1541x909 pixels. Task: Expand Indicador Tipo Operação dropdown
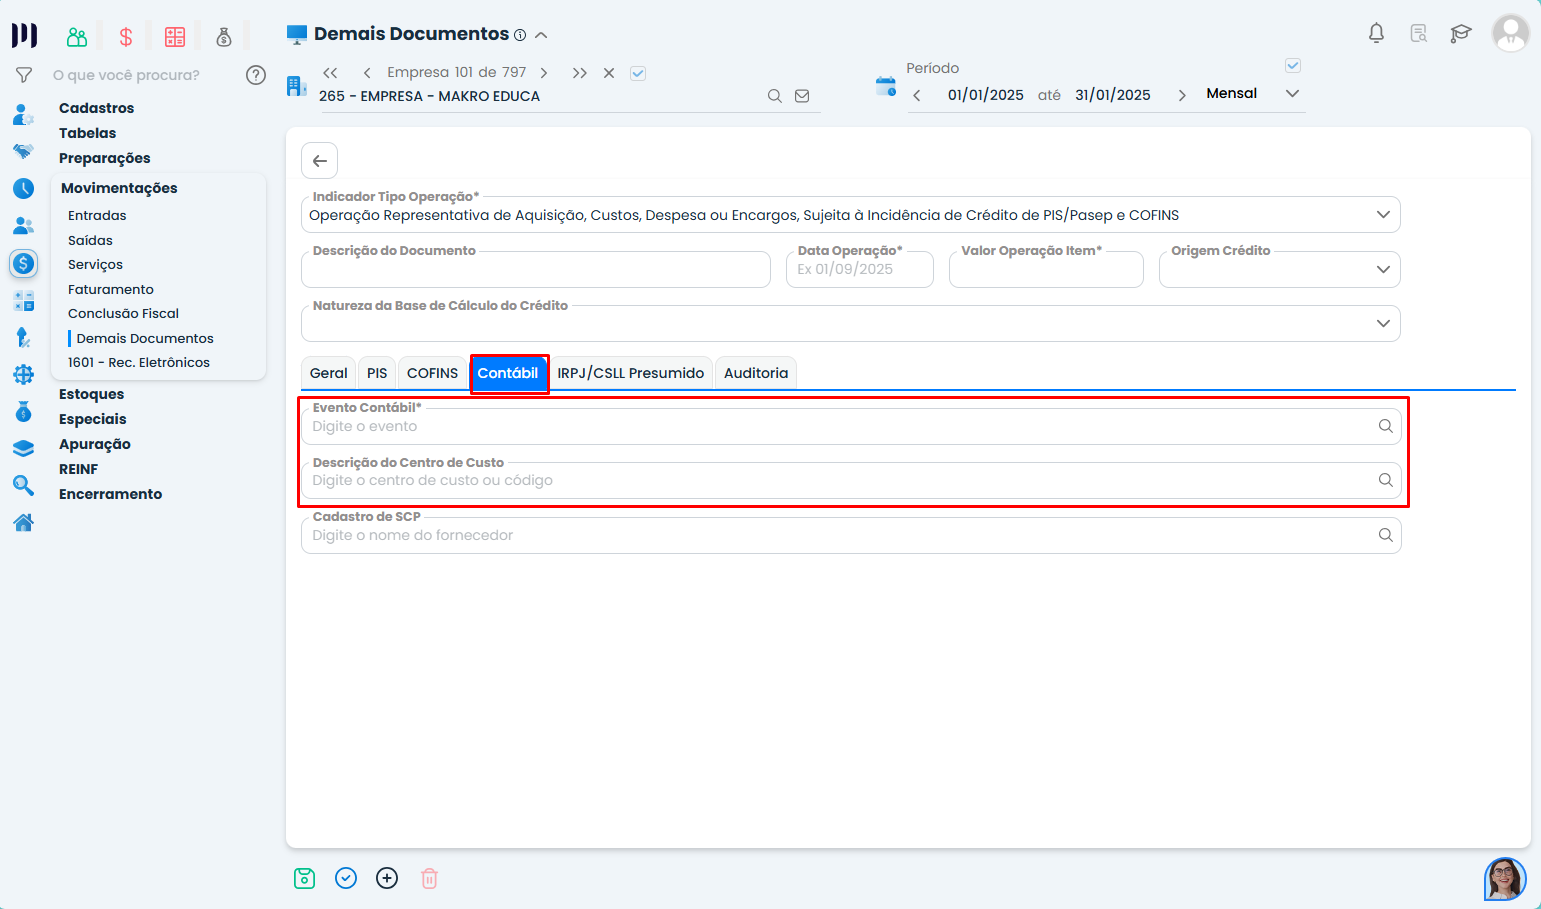[x=1383, y=215]
